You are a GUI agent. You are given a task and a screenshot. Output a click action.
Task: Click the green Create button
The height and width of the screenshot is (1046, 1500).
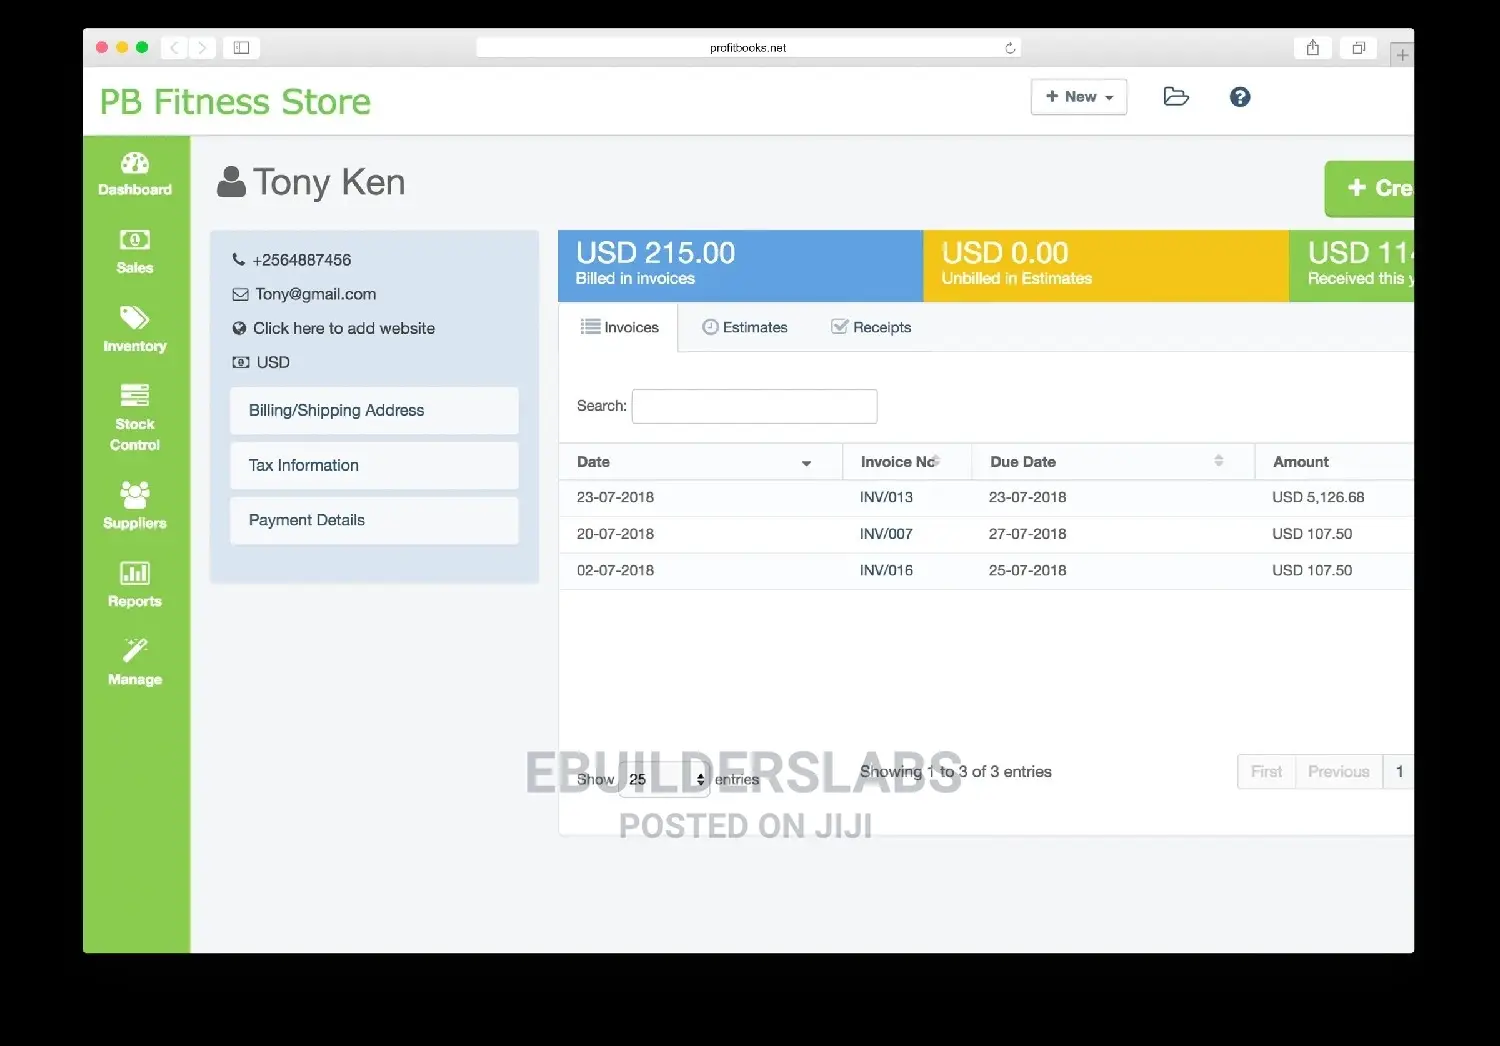click(1370, 188)
